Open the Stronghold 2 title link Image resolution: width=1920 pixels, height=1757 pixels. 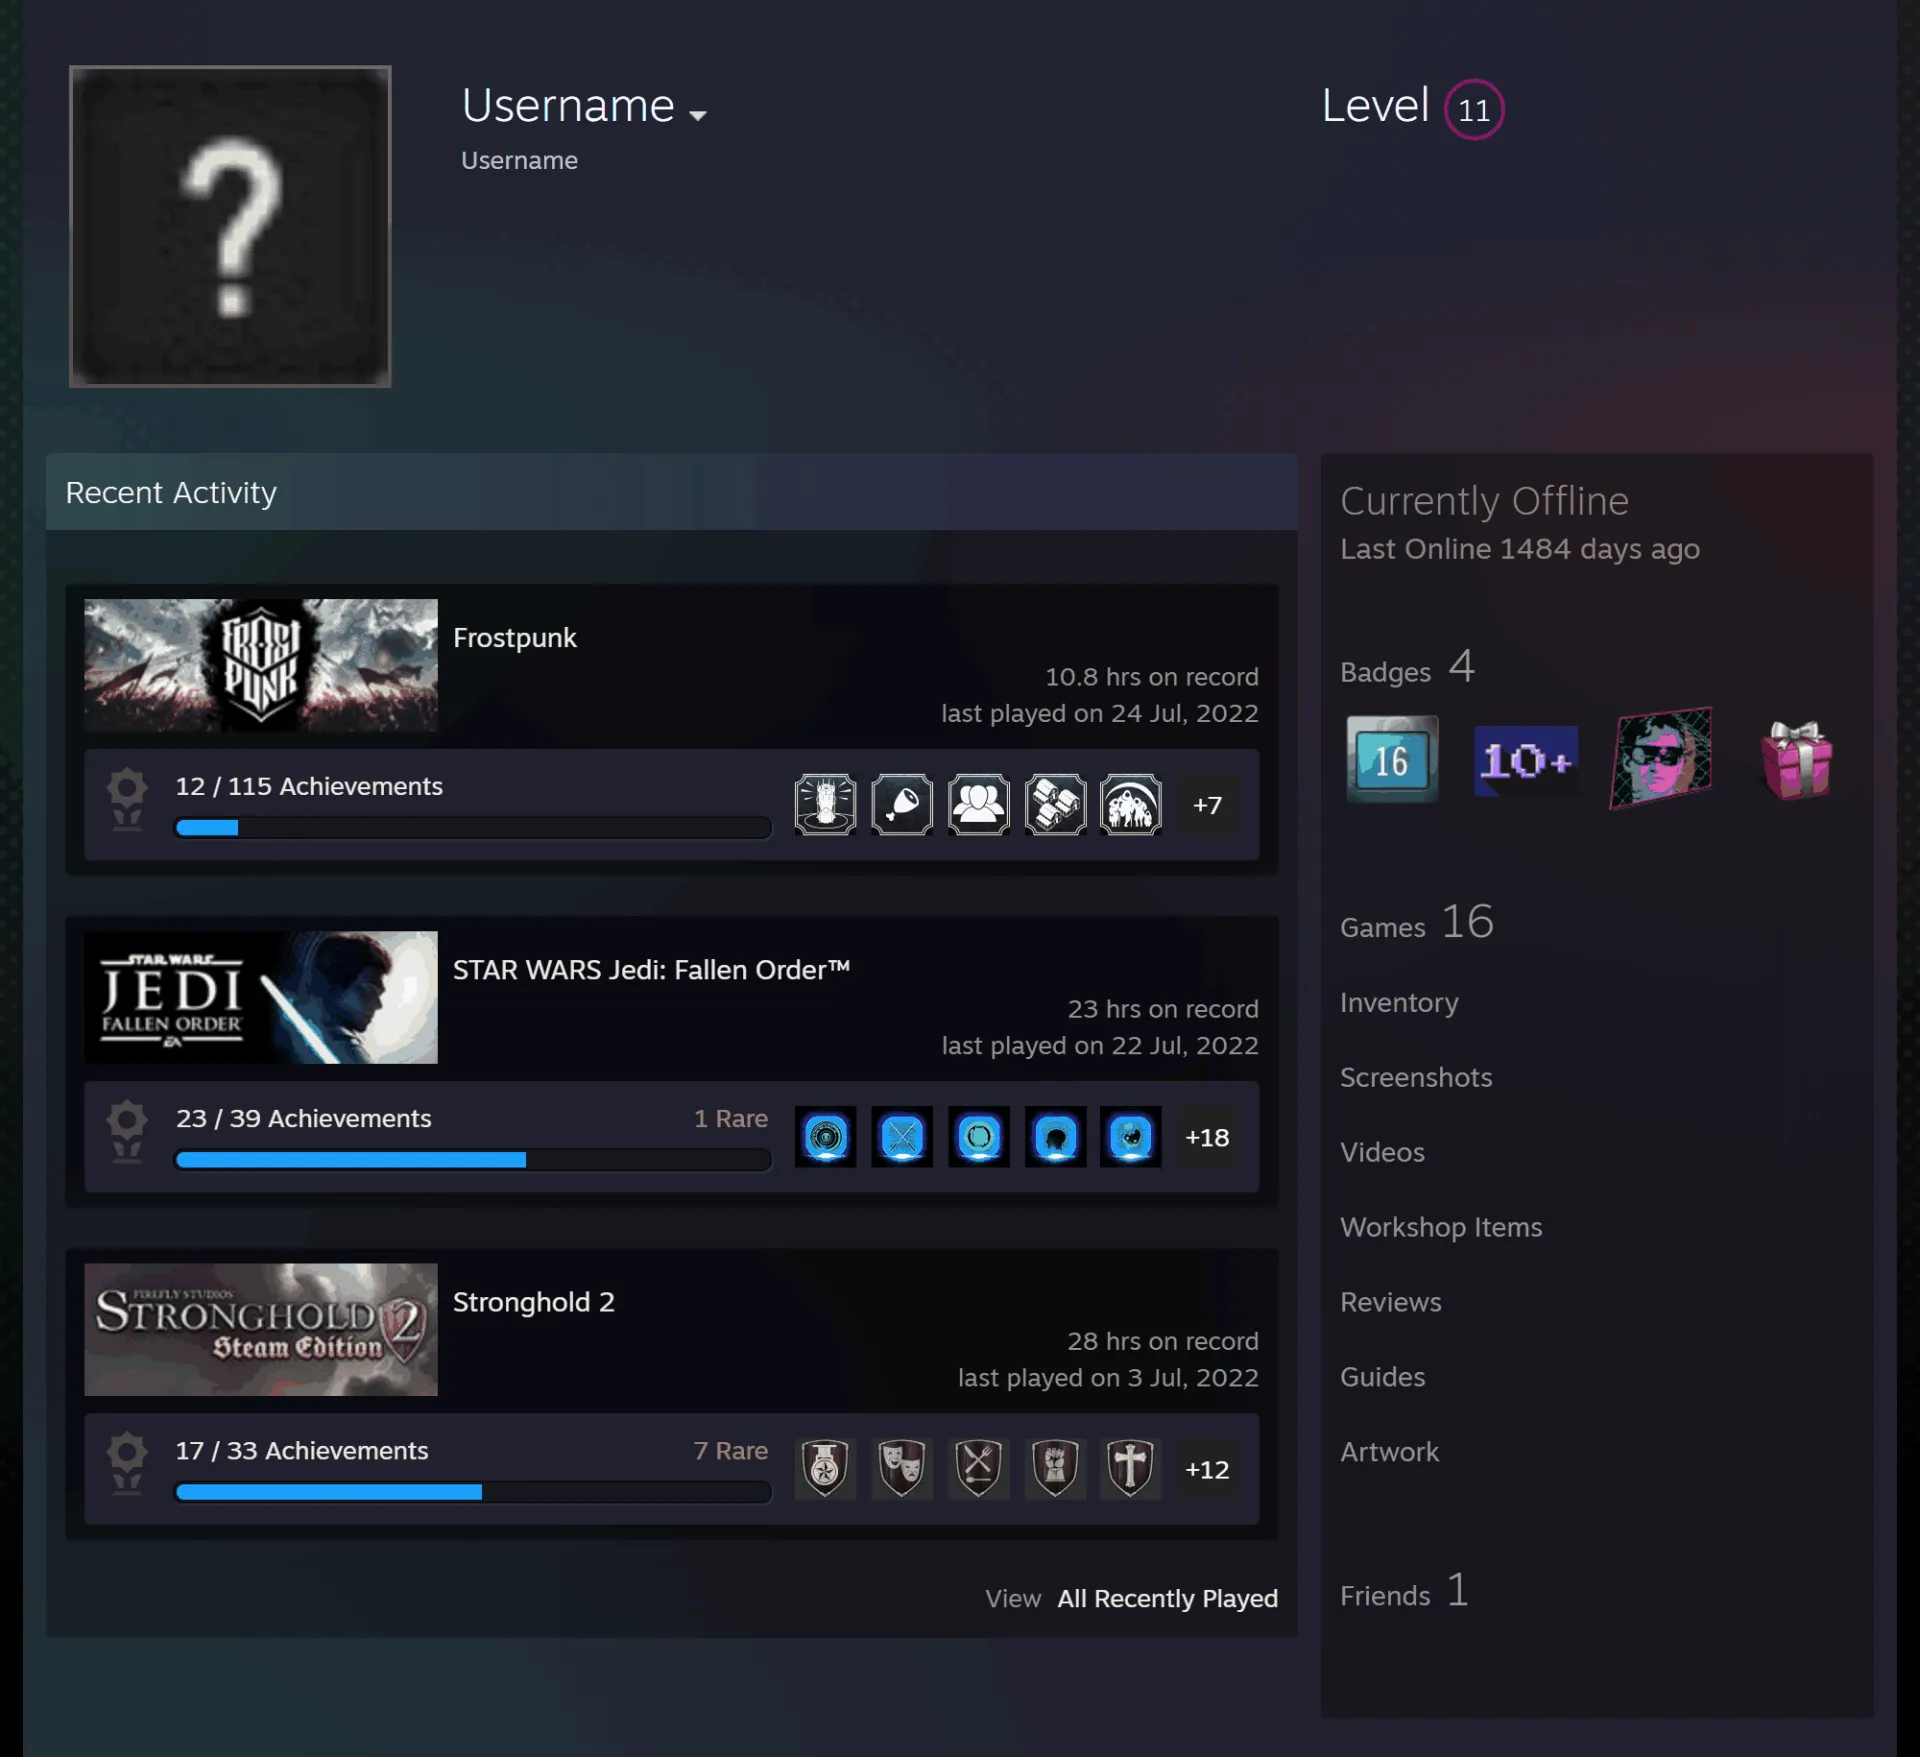tap(533, 1302)
